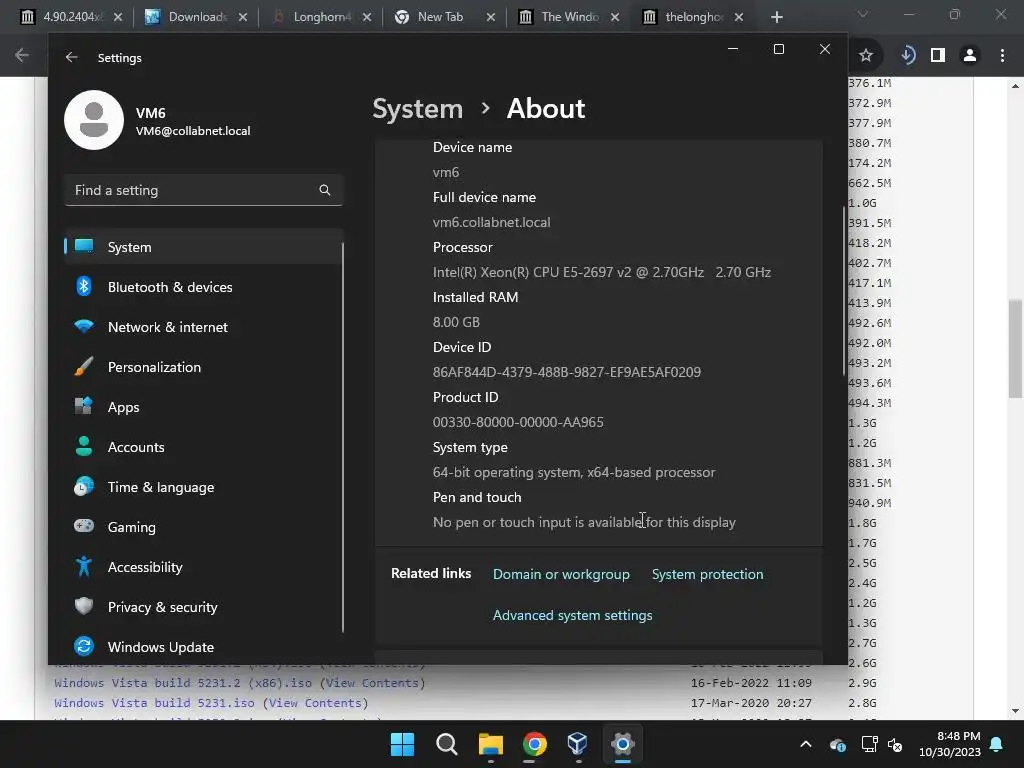Image resolution: width=1024 pixels, height=768 pixels.
Task: Open Time & language settings
Action: [203, 487]
